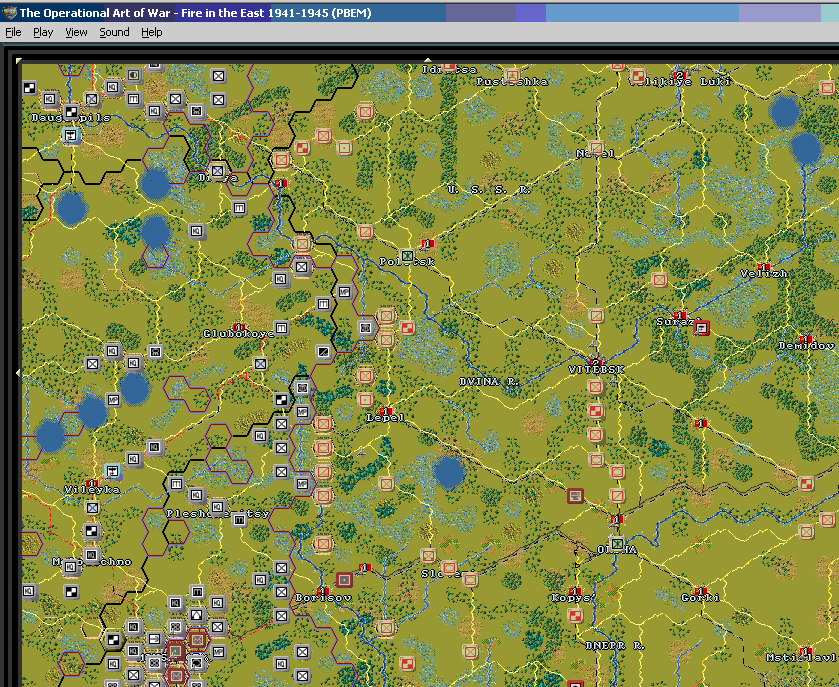This screenshot has height=687, width=839.
Task: Select the checkered counter at the top-left map edge
Action: pos(29,88)
